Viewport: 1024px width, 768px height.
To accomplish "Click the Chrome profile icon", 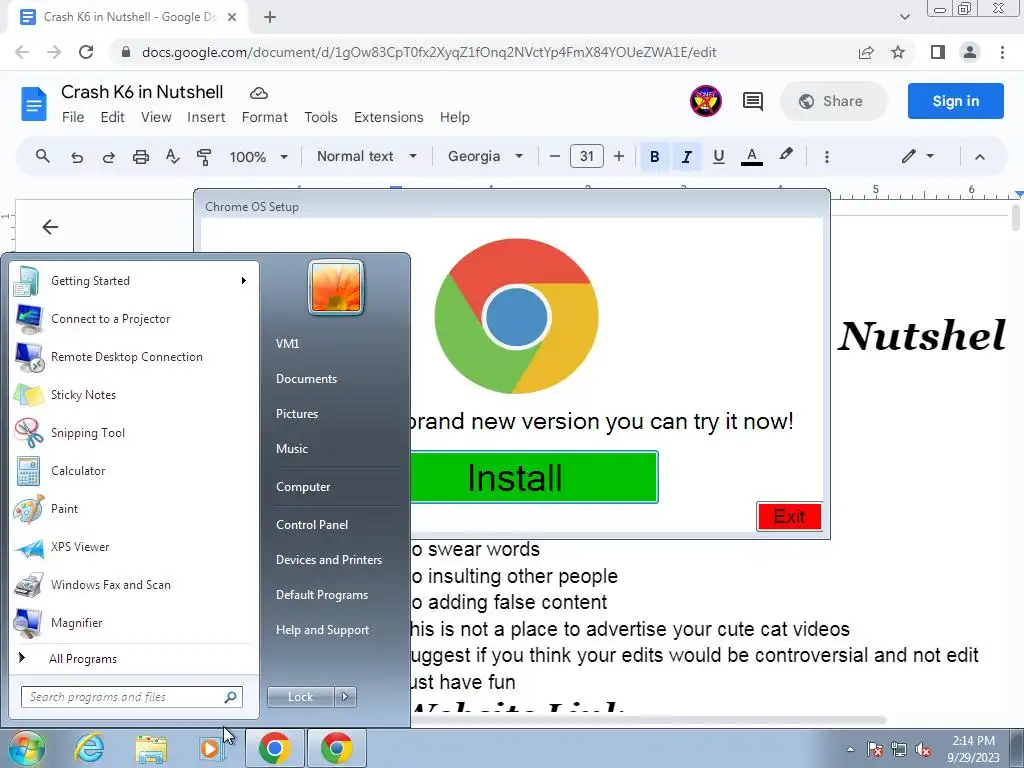I will click(970, 52).
